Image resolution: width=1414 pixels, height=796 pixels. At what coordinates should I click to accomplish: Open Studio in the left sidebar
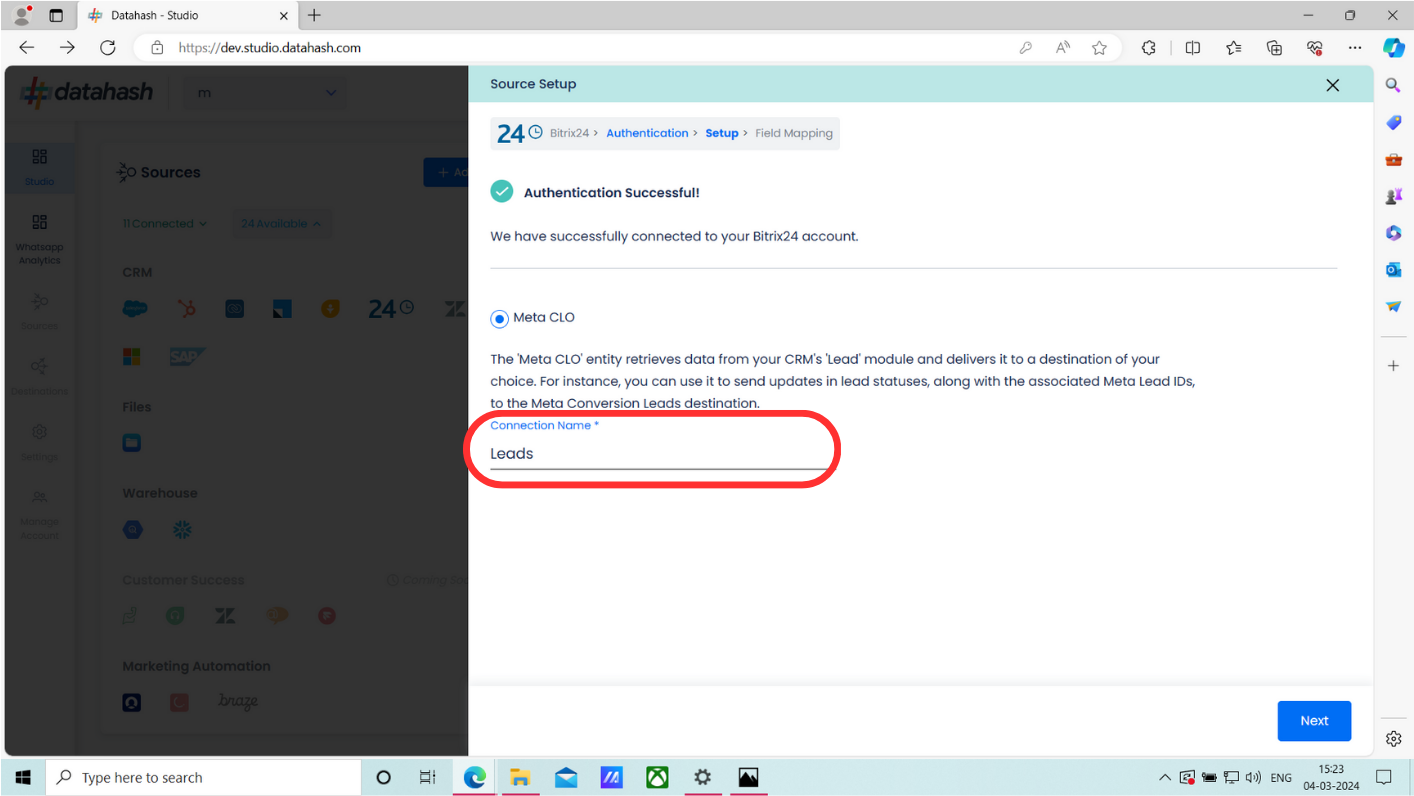coord(39,167)
